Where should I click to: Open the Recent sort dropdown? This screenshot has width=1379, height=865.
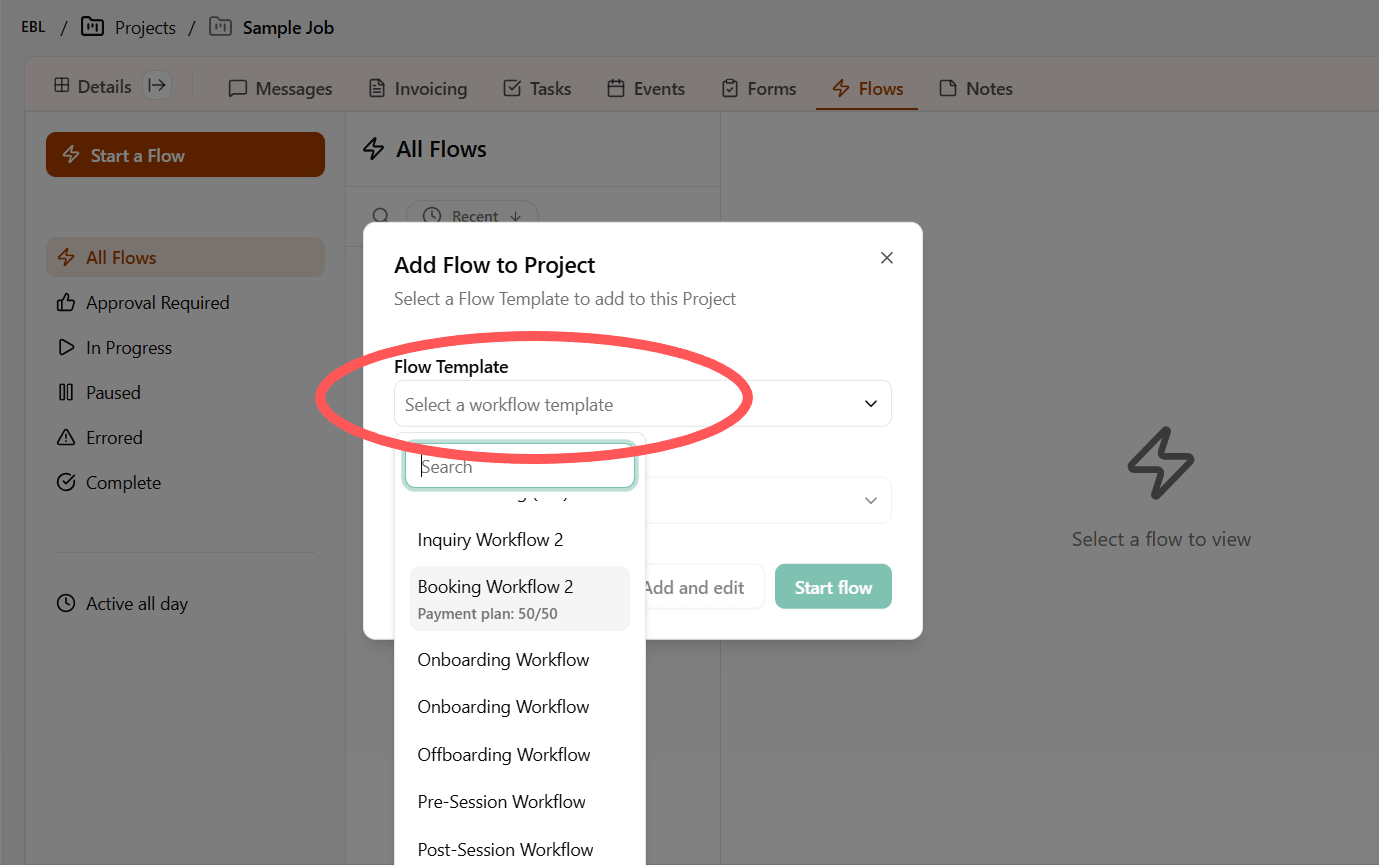[x=472, y=216]
